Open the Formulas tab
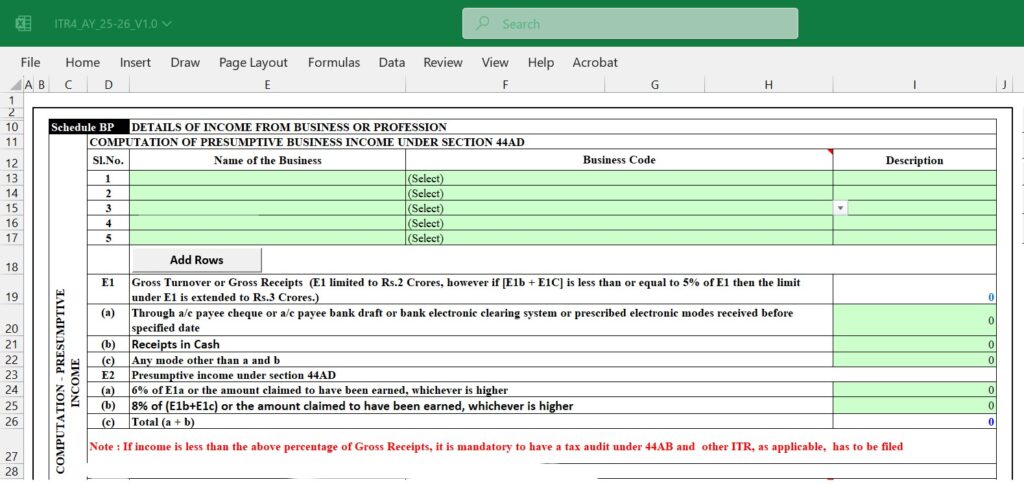The height and width of the screenshot is (484, 1024). (333, 62)
